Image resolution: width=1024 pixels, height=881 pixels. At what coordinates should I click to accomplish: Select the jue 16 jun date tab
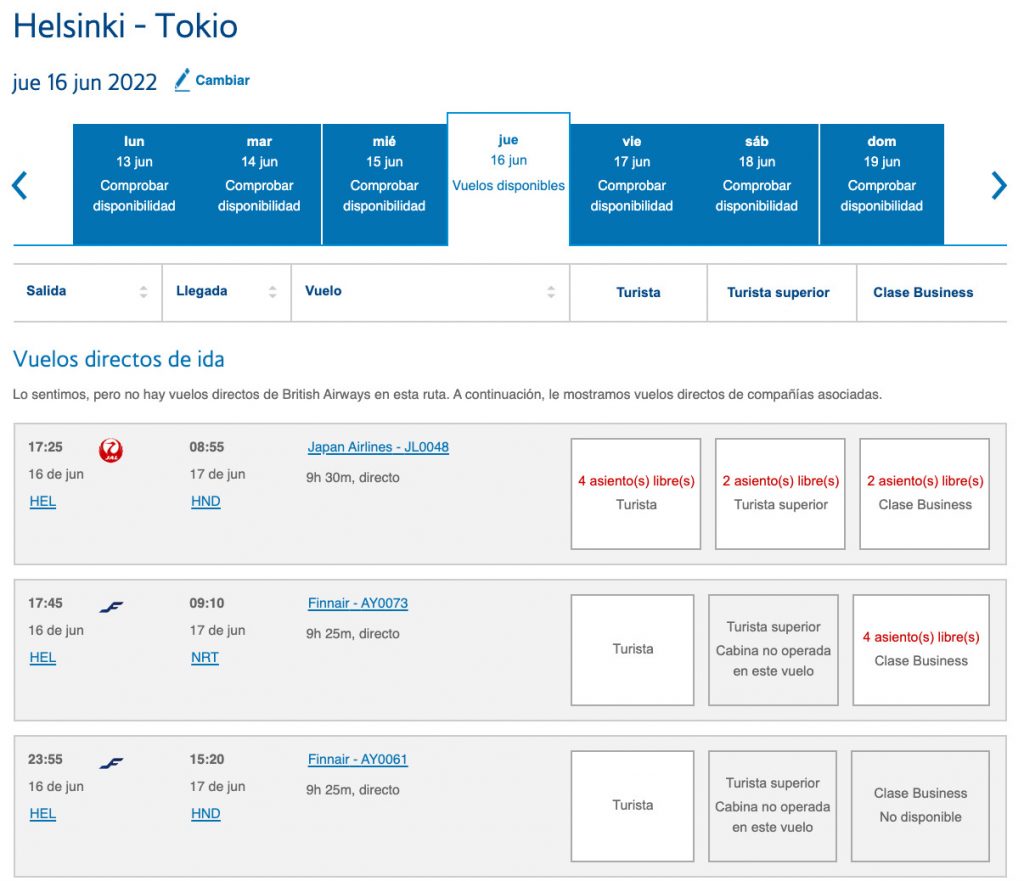coord(509,180)
